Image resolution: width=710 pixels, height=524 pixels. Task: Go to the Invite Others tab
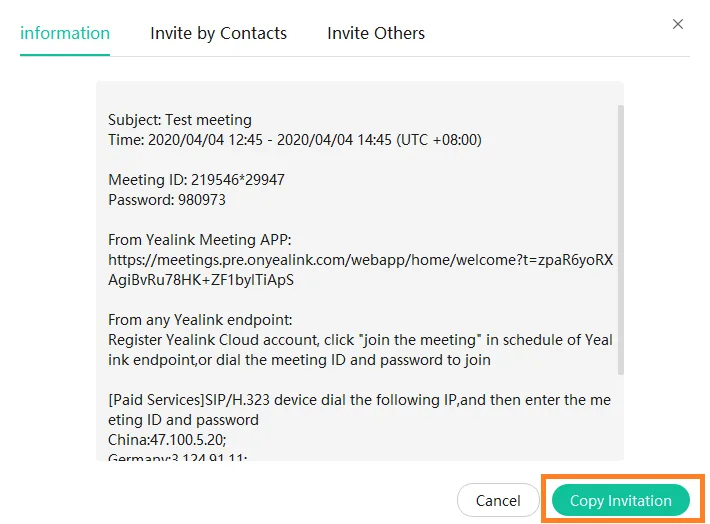[x=376, y=33]
